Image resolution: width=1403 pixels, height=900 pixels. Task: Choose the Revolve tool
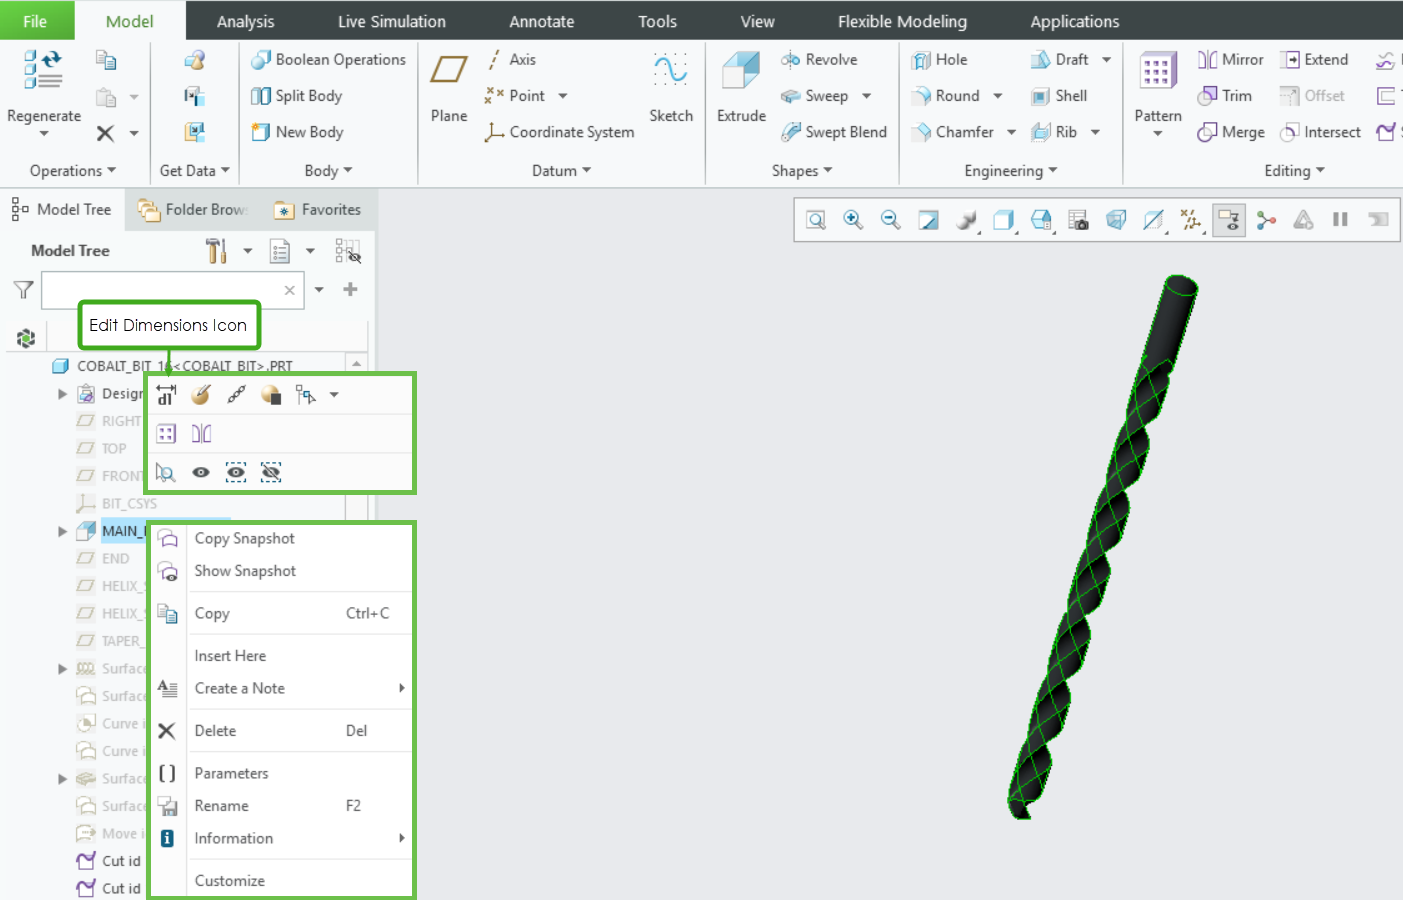[x=819, y=60]
